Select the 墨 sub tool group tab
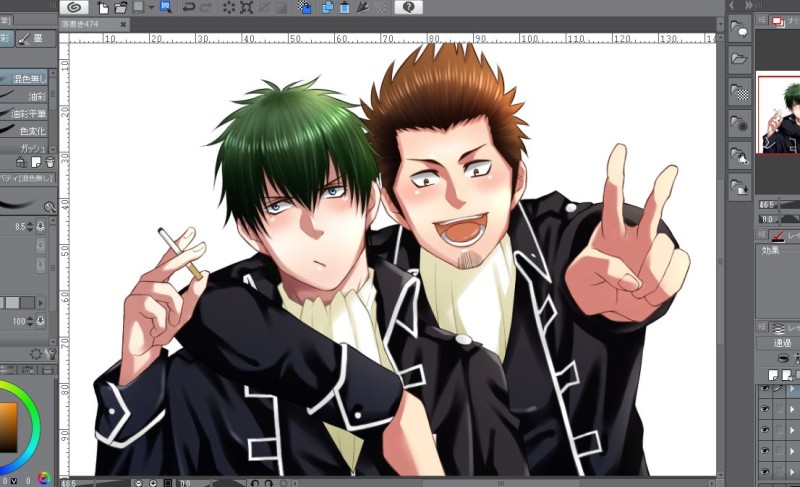The image size is (800, 487). [x=35, y=38]
